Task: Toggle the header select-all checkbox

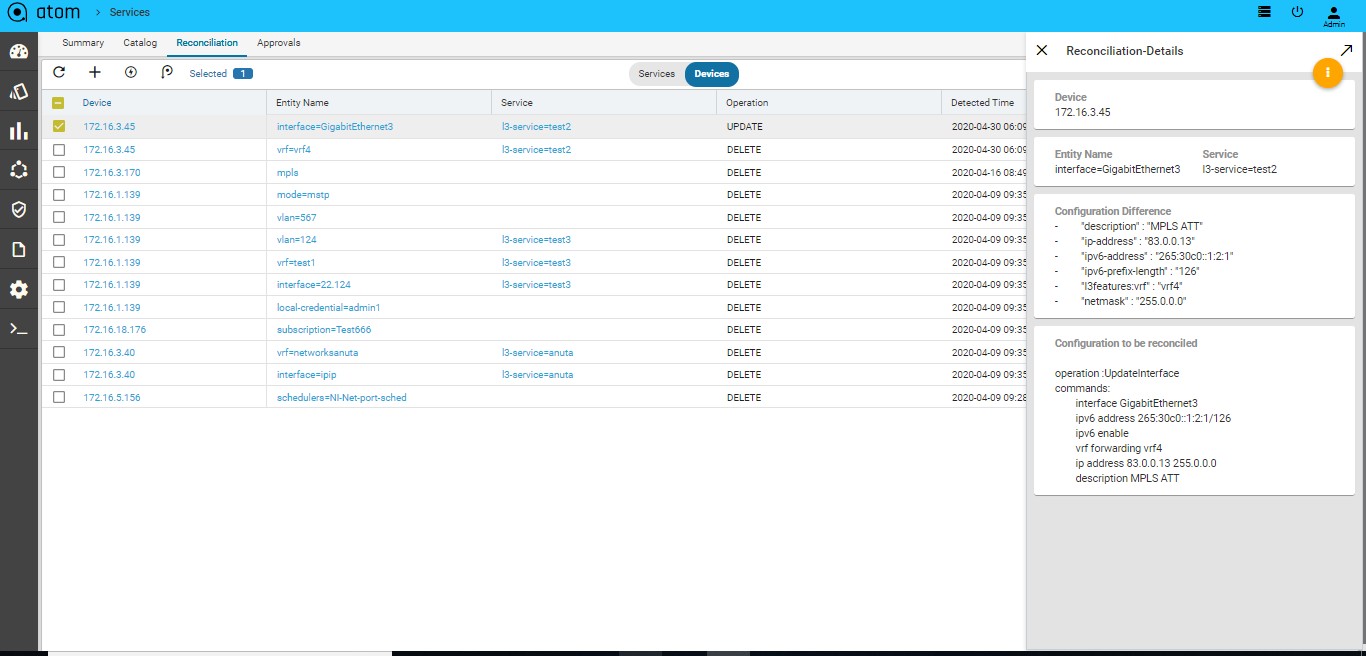Action: pyautogui.click(x=58, y=103)
